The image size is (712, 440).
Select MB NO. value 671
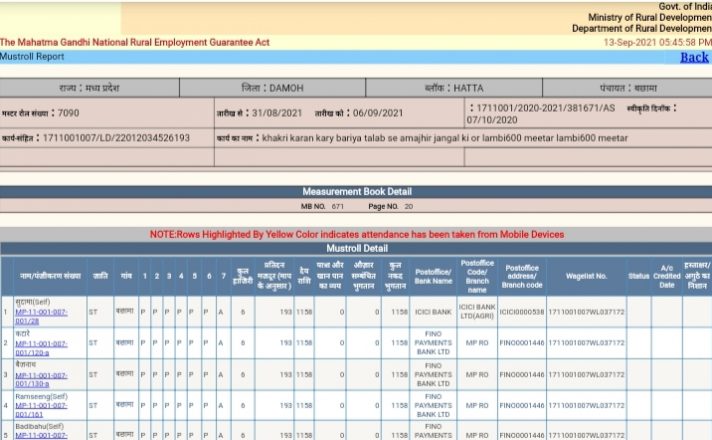click(337, 207)
